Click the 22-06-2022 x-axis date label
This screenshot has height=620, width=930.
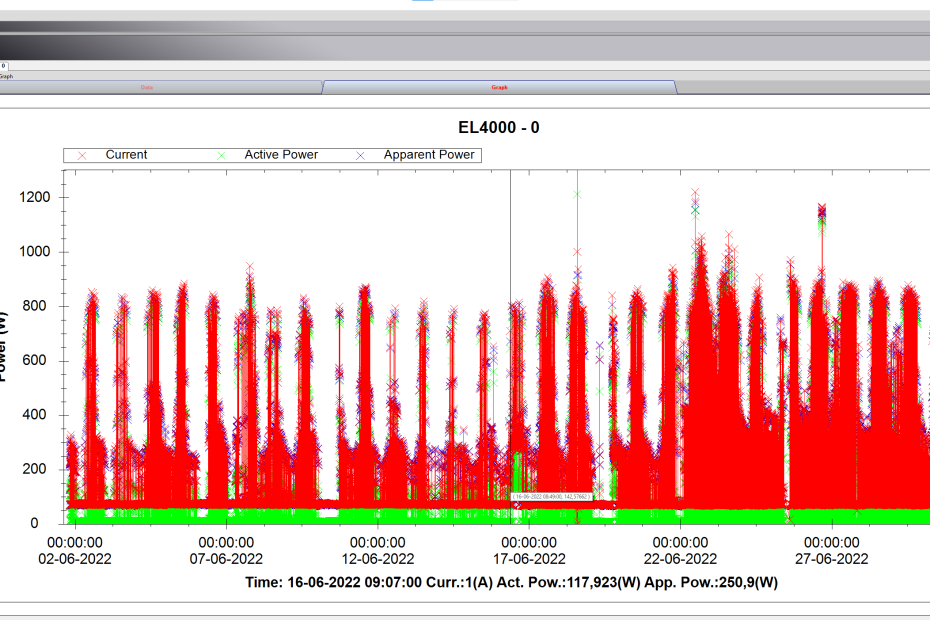coord(680,559)
